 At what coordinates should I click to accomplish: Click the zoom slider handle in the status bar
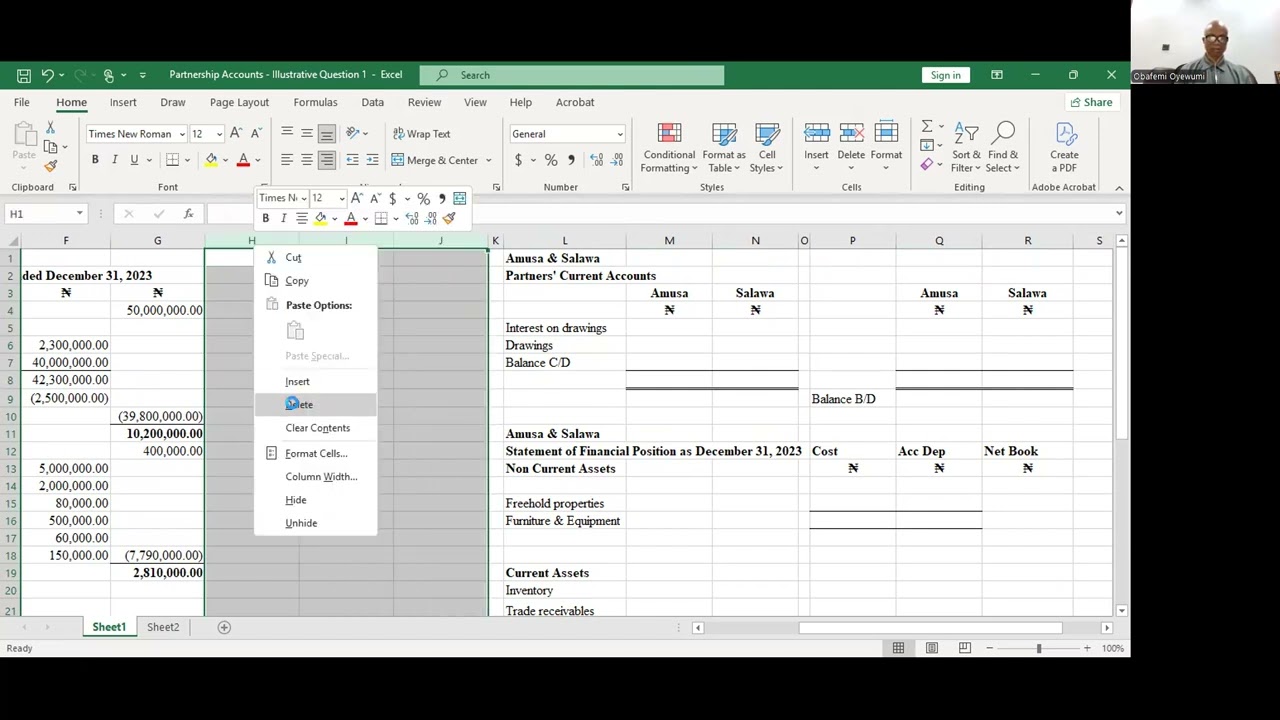click(x=1038, y=648)
